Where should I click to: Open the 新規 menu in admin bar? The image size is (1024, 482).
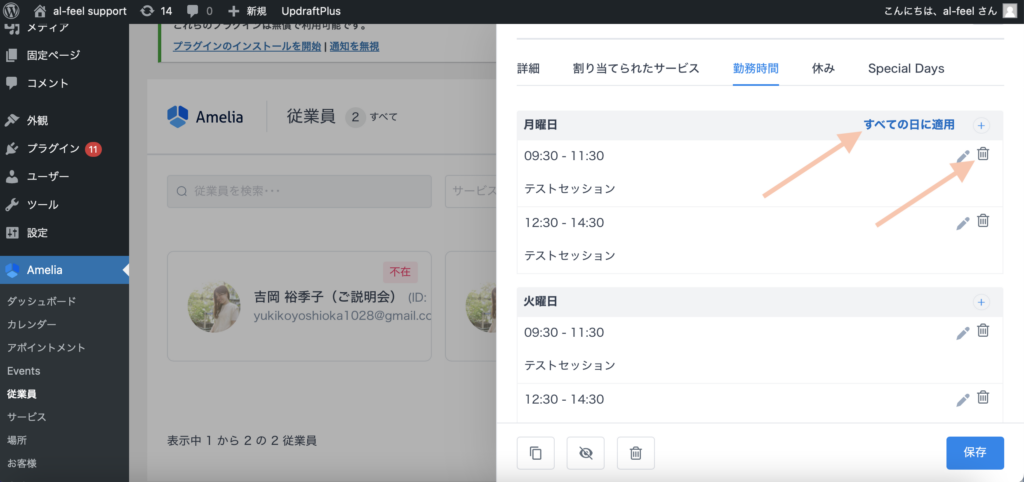[249, 11]
